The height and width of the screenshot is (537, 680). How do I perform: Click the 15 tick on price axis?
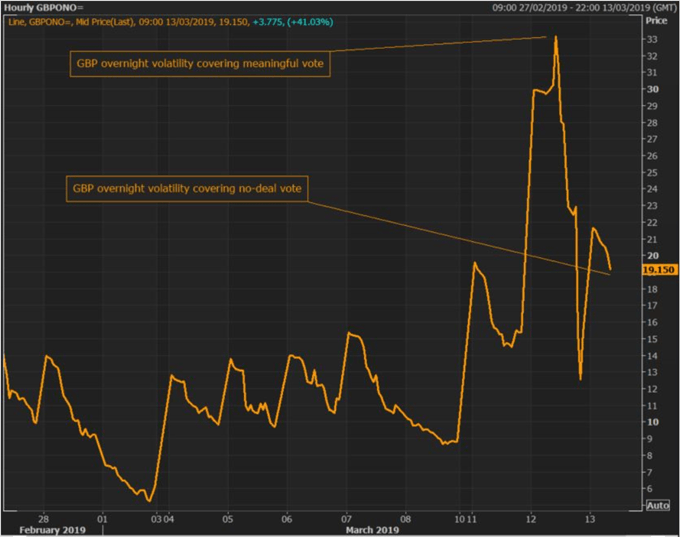[x=652, y=339]
